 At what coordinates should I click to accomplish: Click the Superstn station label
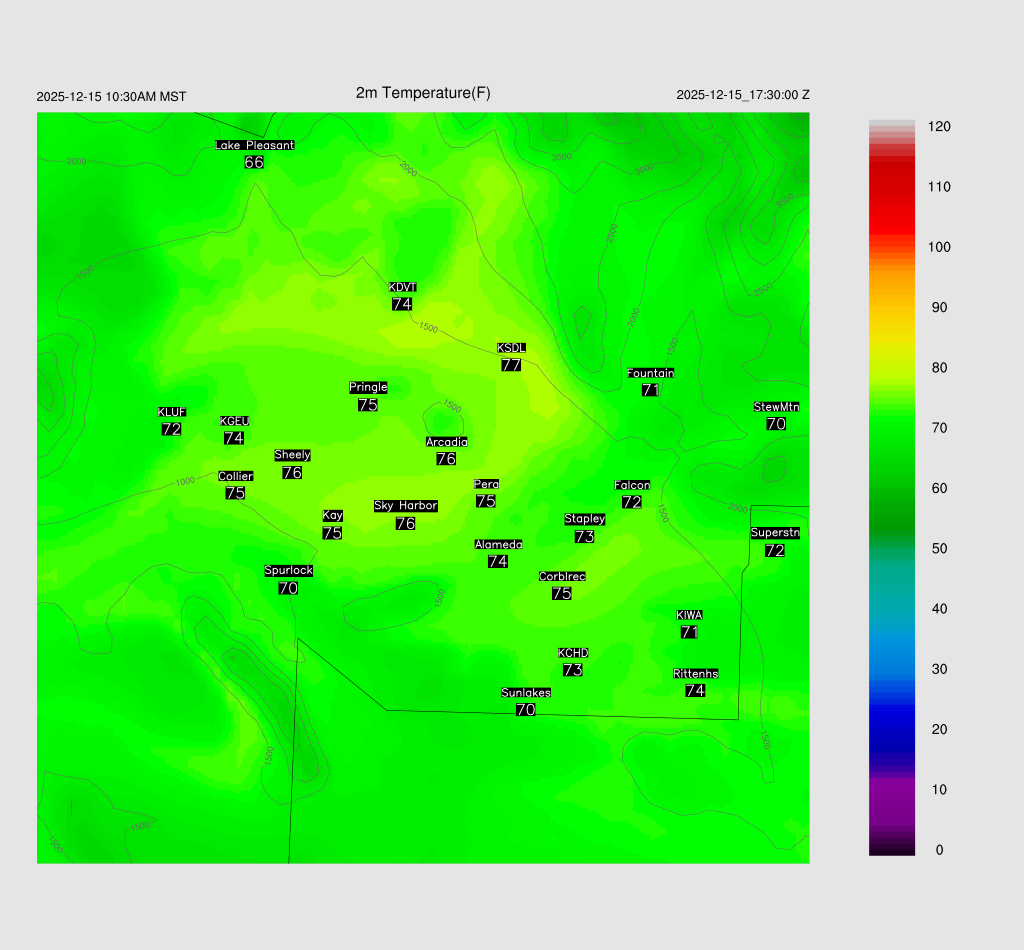pyautogui.click(x=774, y=533)
